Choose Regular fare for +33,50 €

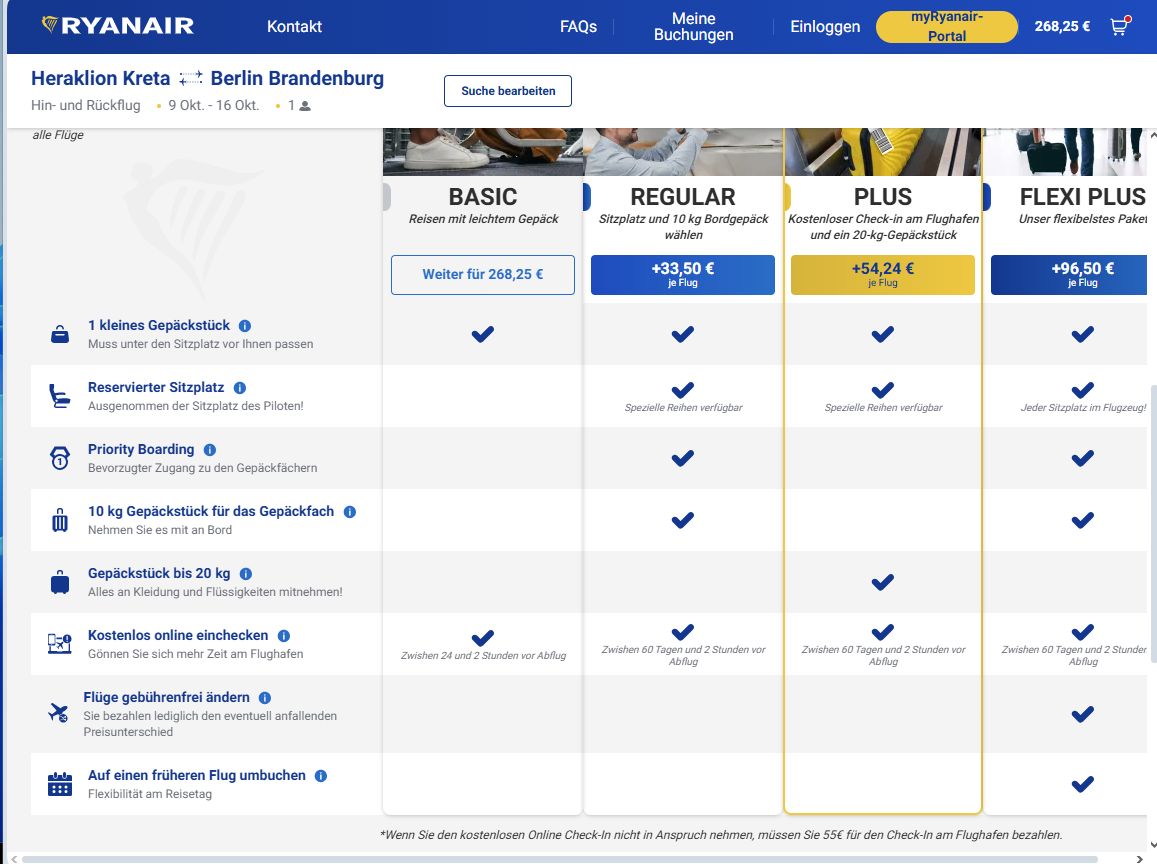click(x=682, y=275)
